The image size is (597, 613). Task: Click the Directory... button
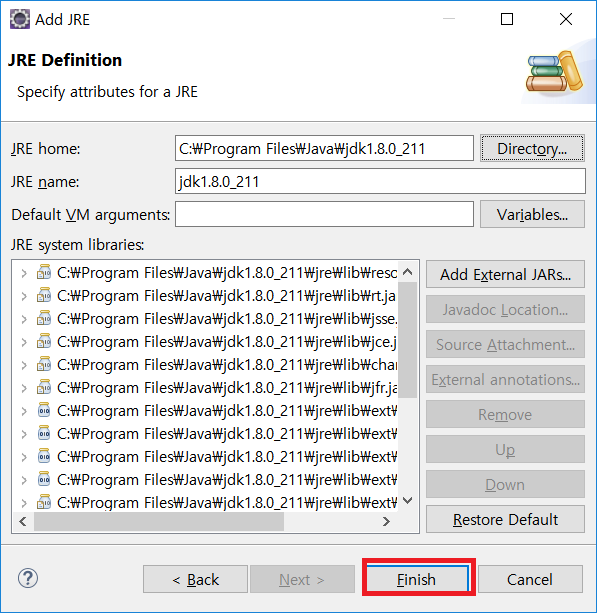pos(532,148)
